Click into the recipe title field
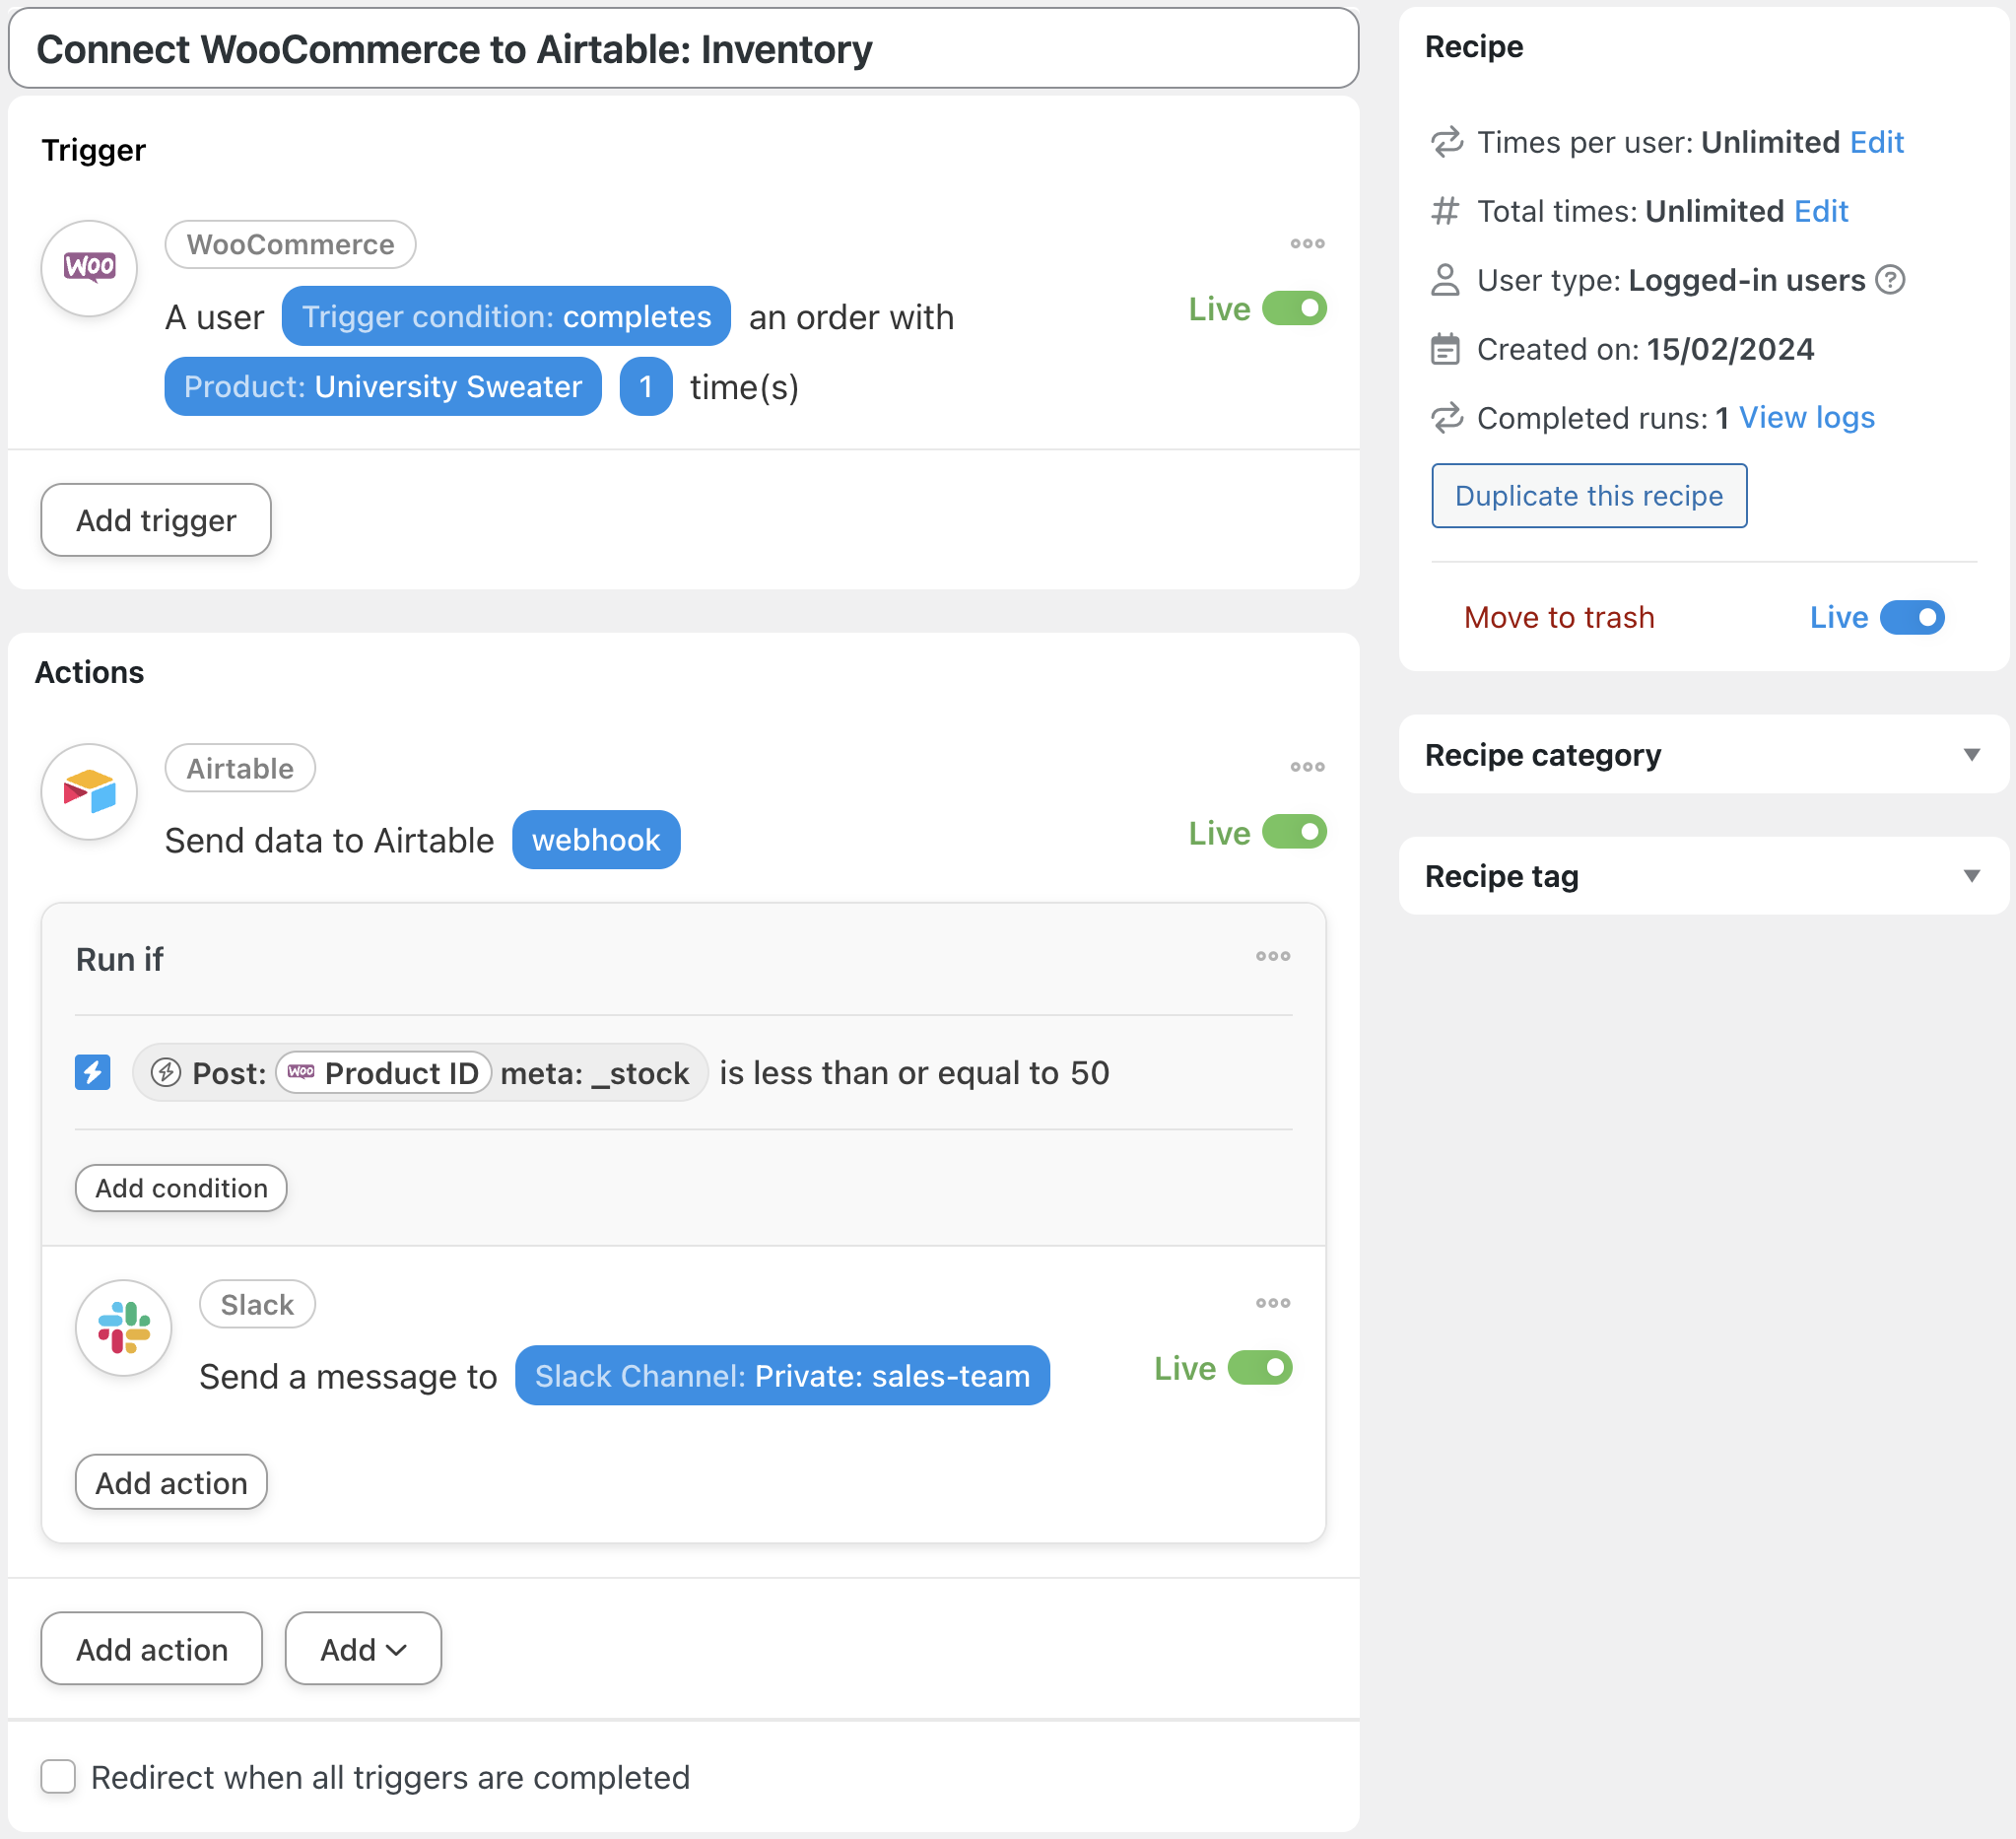This screenshot has width=2016, height=1839. coord(683,49)
